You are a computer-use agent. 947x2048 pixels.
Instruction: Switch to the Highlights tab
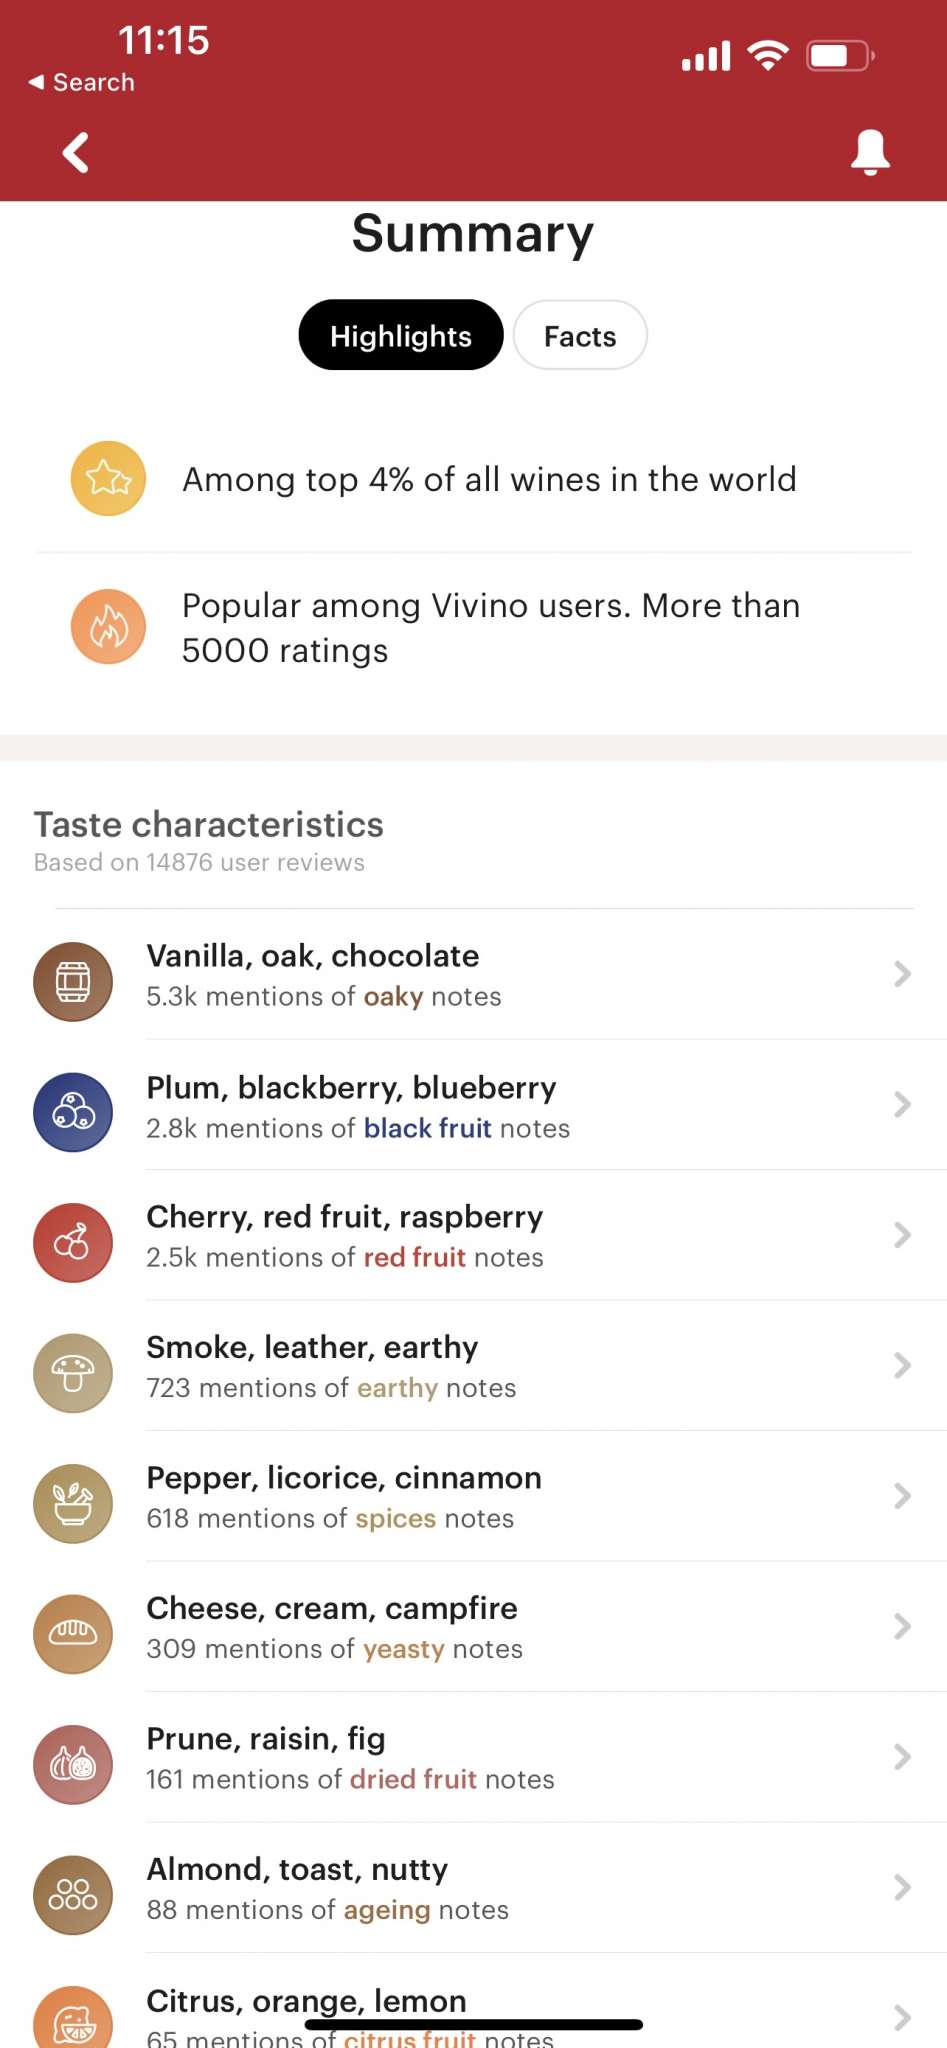[400, 336]
